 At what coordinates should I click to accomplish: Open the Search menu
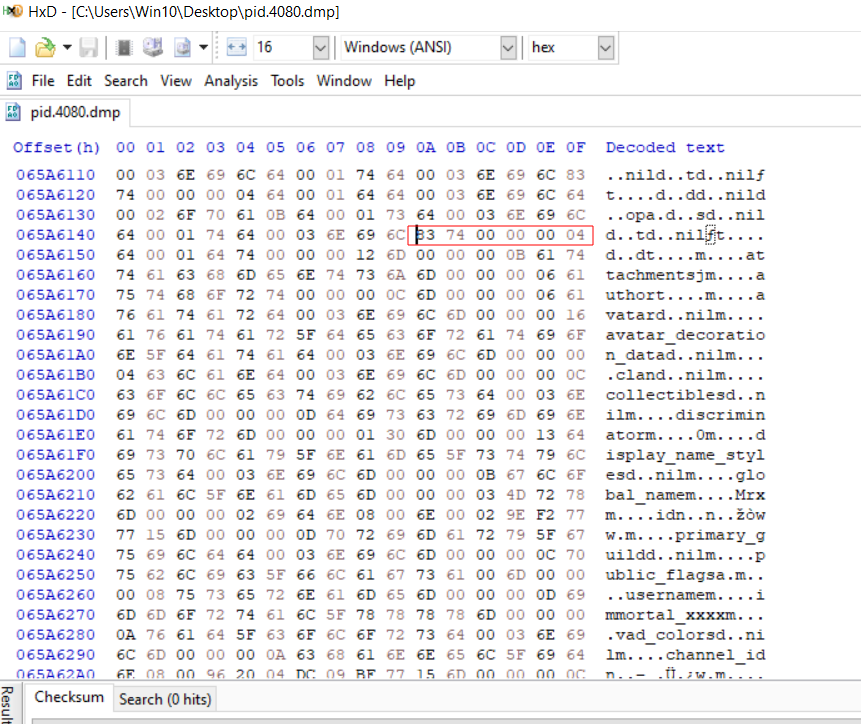pos(126,81)
